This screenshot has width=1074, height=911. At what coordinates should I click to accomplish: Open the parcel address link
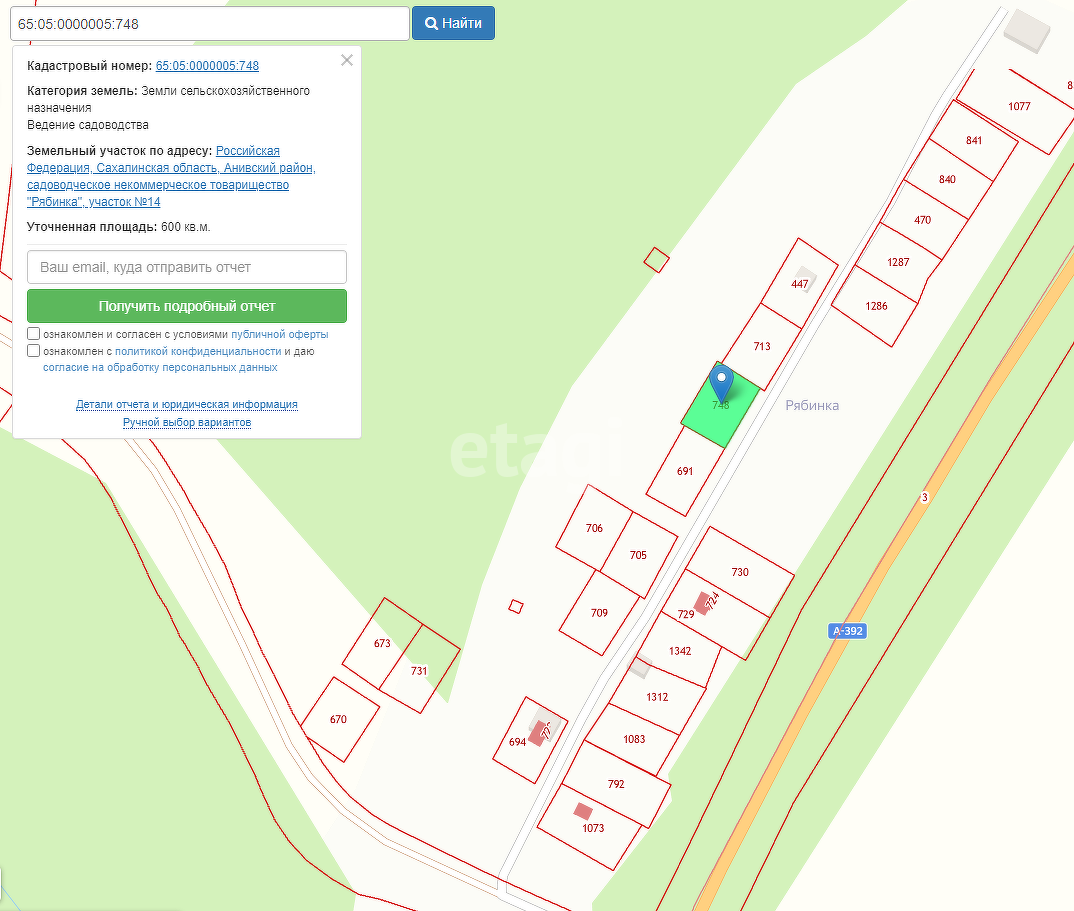[x=171, y=177]
